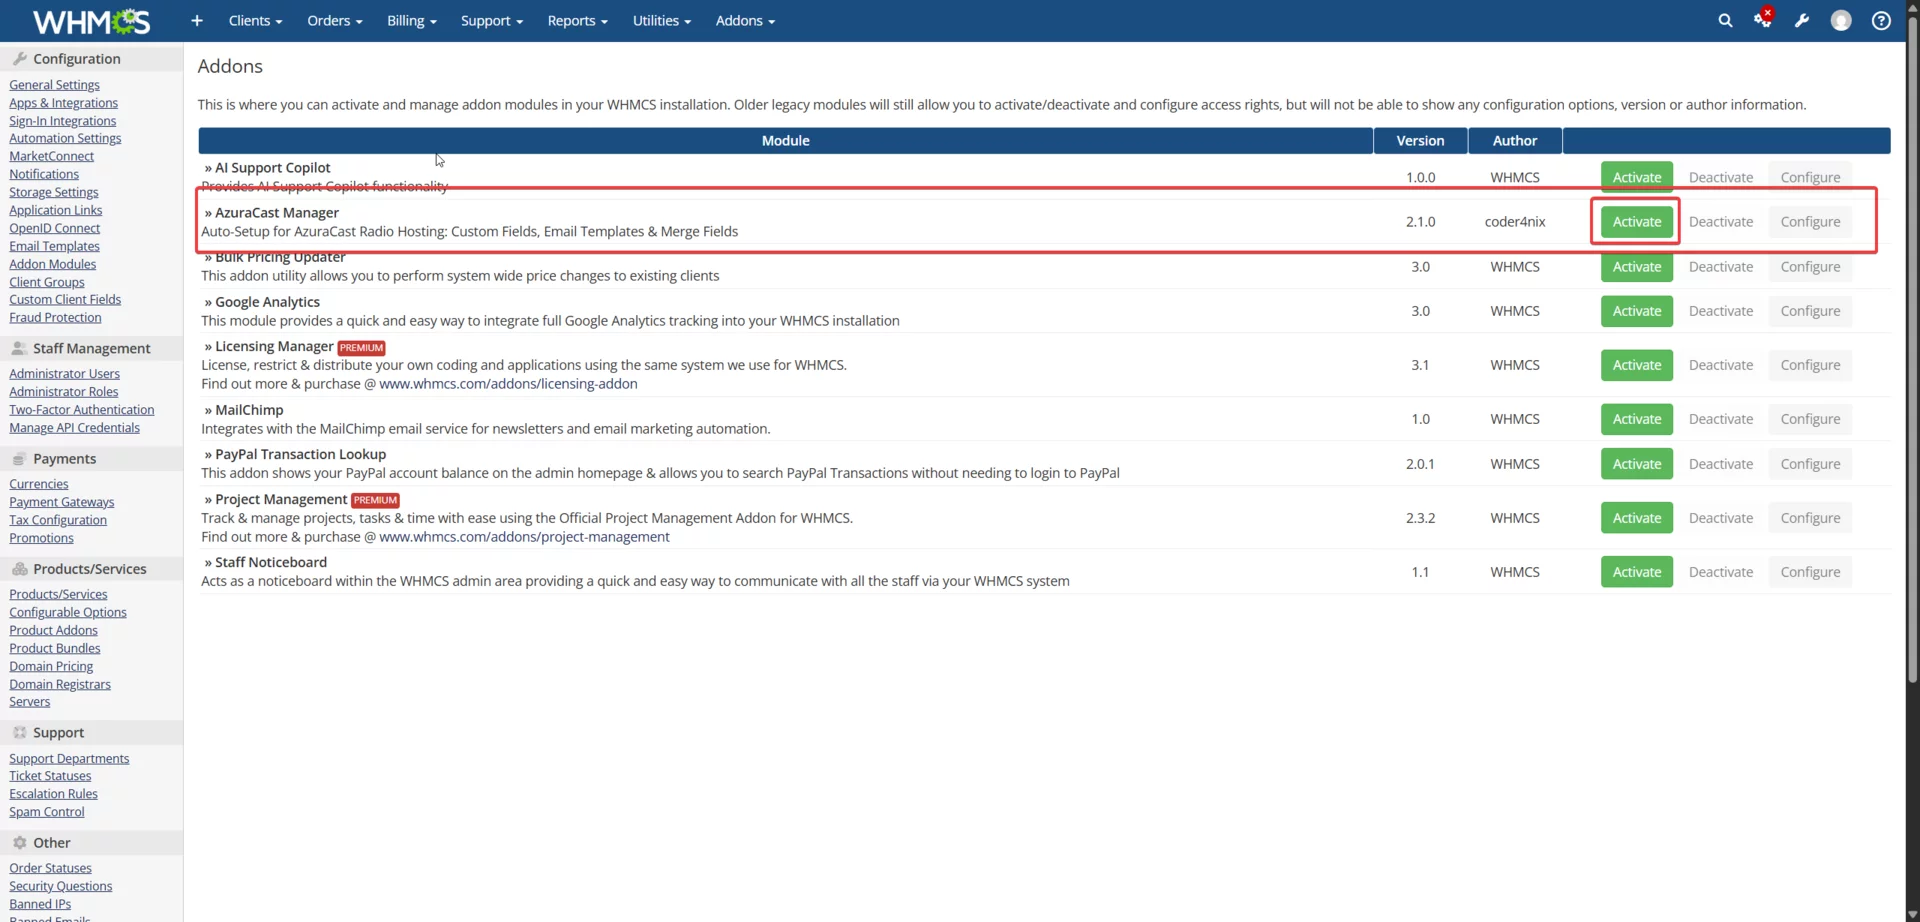Open the Orders menu
Screen dimensions: 1920x922
[x=334, y=20]
